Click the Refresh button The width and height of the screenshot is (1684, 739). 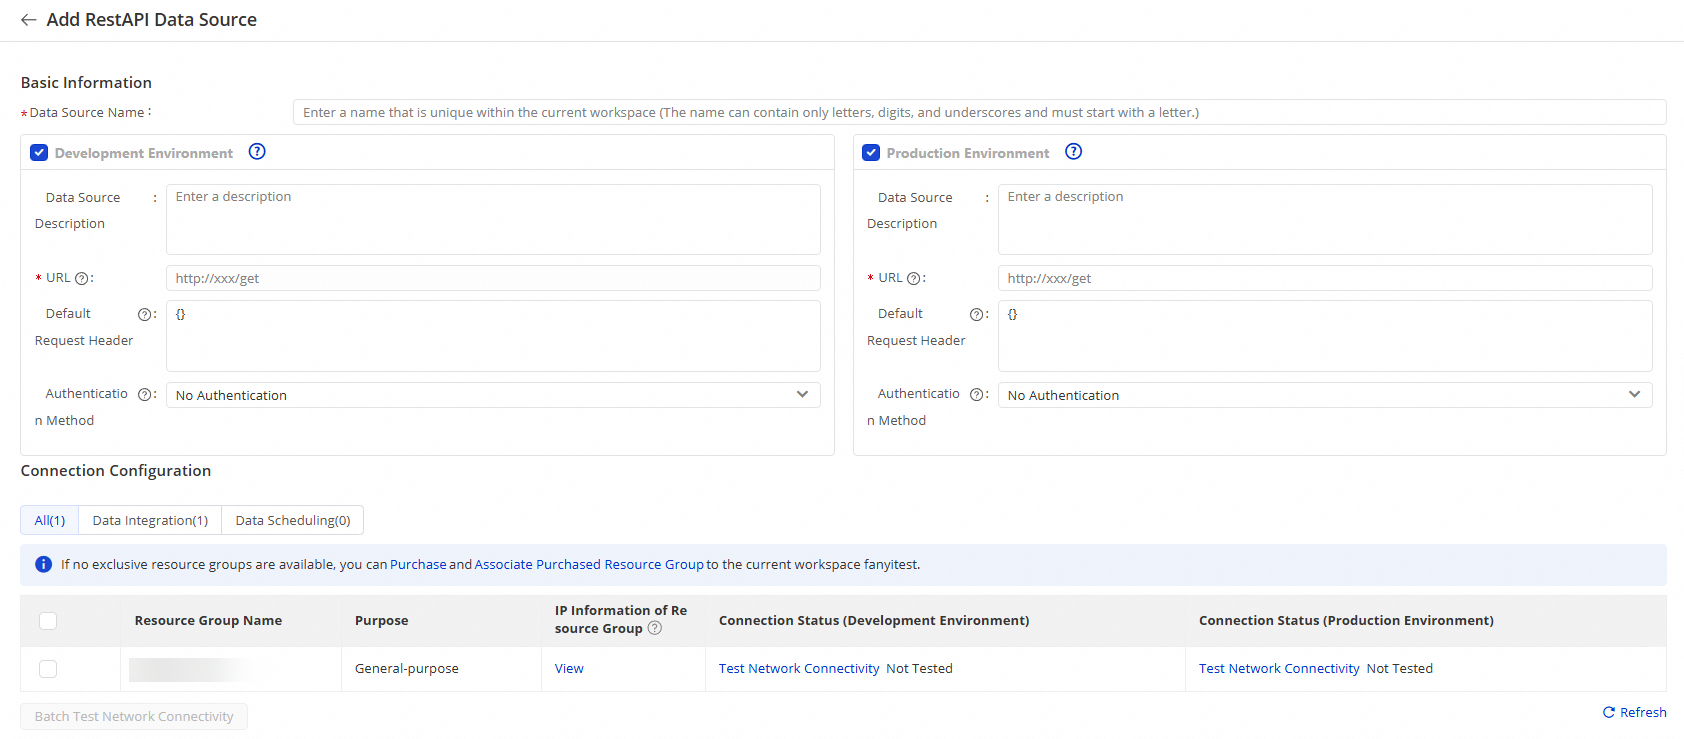pyautogui.click(x=1635, y=712)
